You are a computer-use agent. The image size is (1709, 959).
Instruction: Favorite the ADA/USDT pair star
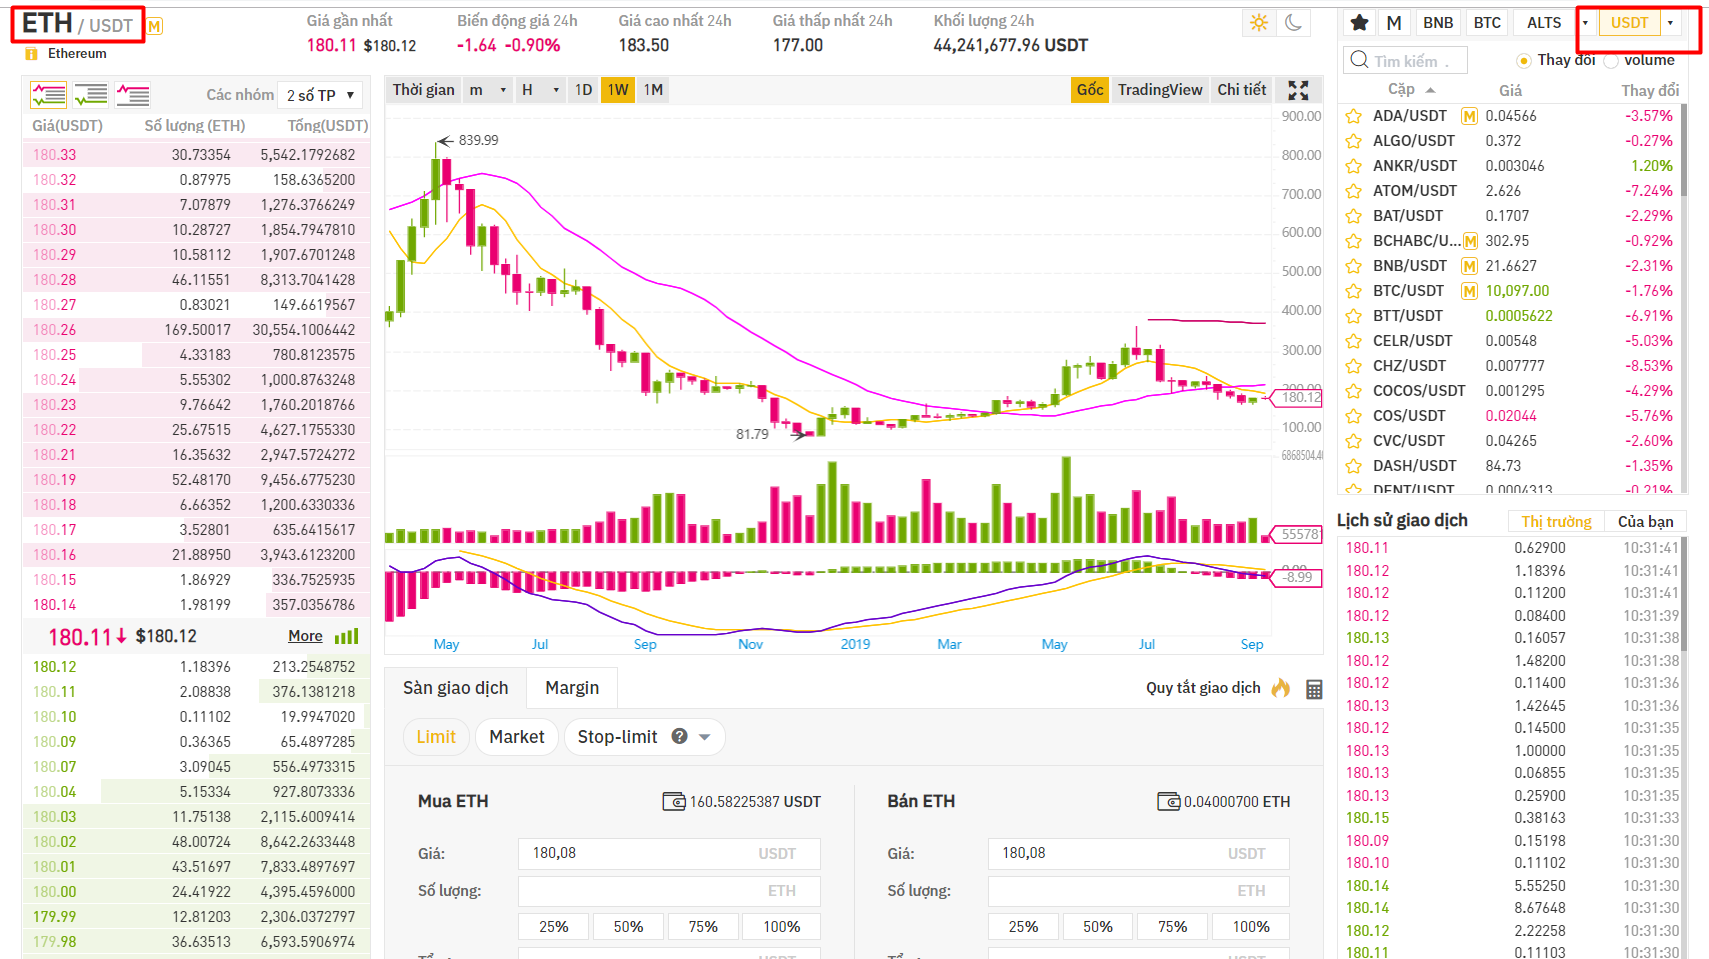pyautogui.click(x=1354, y=116)
